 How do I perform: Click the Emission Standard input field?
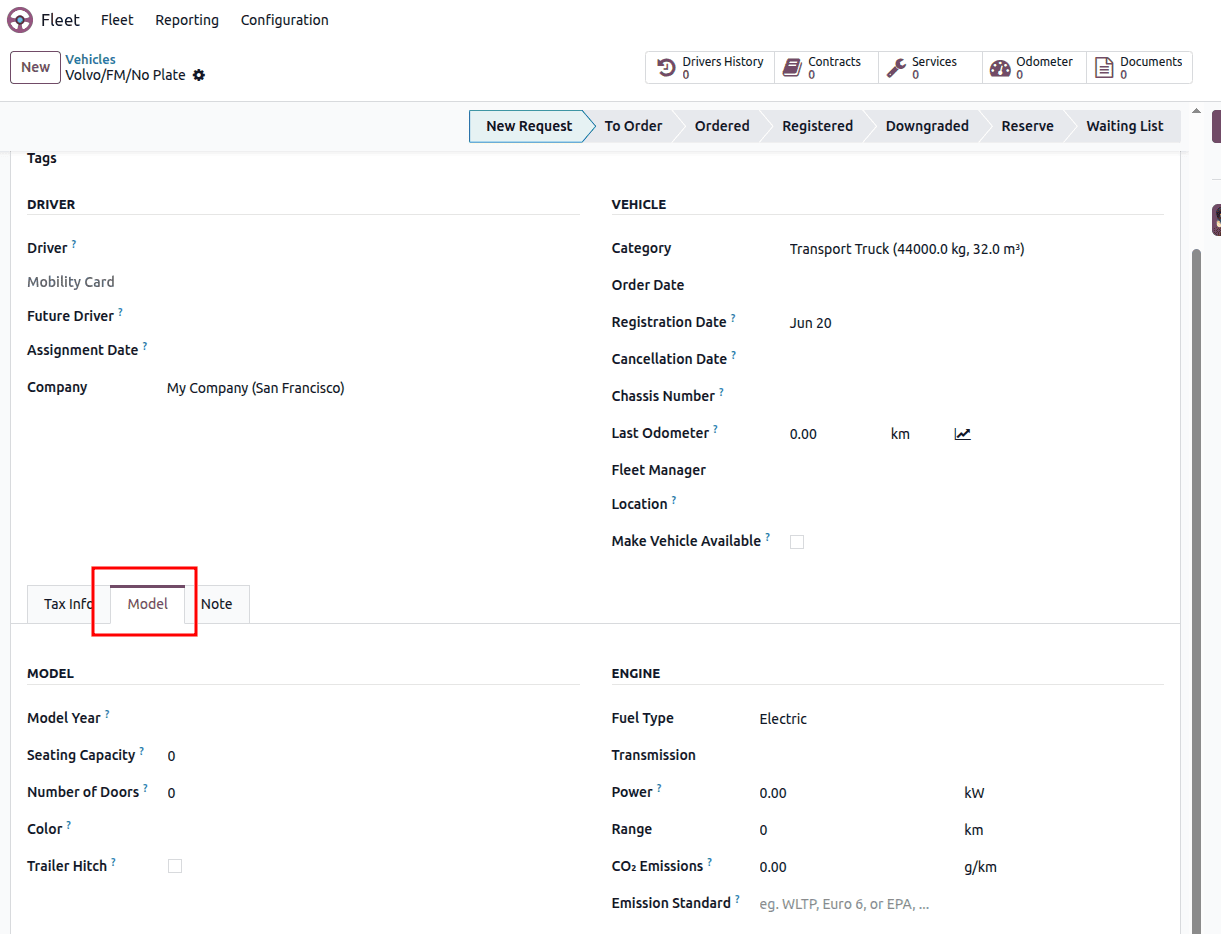click(x=961, y=904)
